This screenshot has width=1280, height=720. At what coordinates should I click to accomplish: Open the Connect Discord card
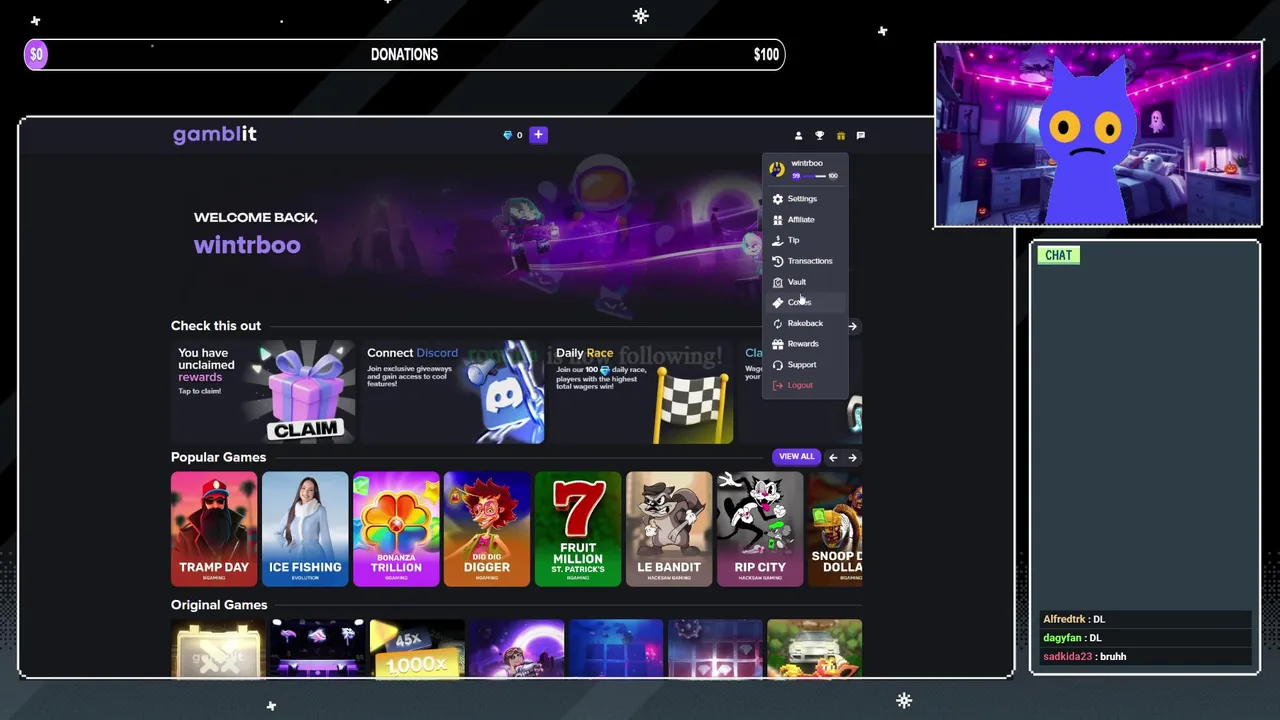coord(452,391)
